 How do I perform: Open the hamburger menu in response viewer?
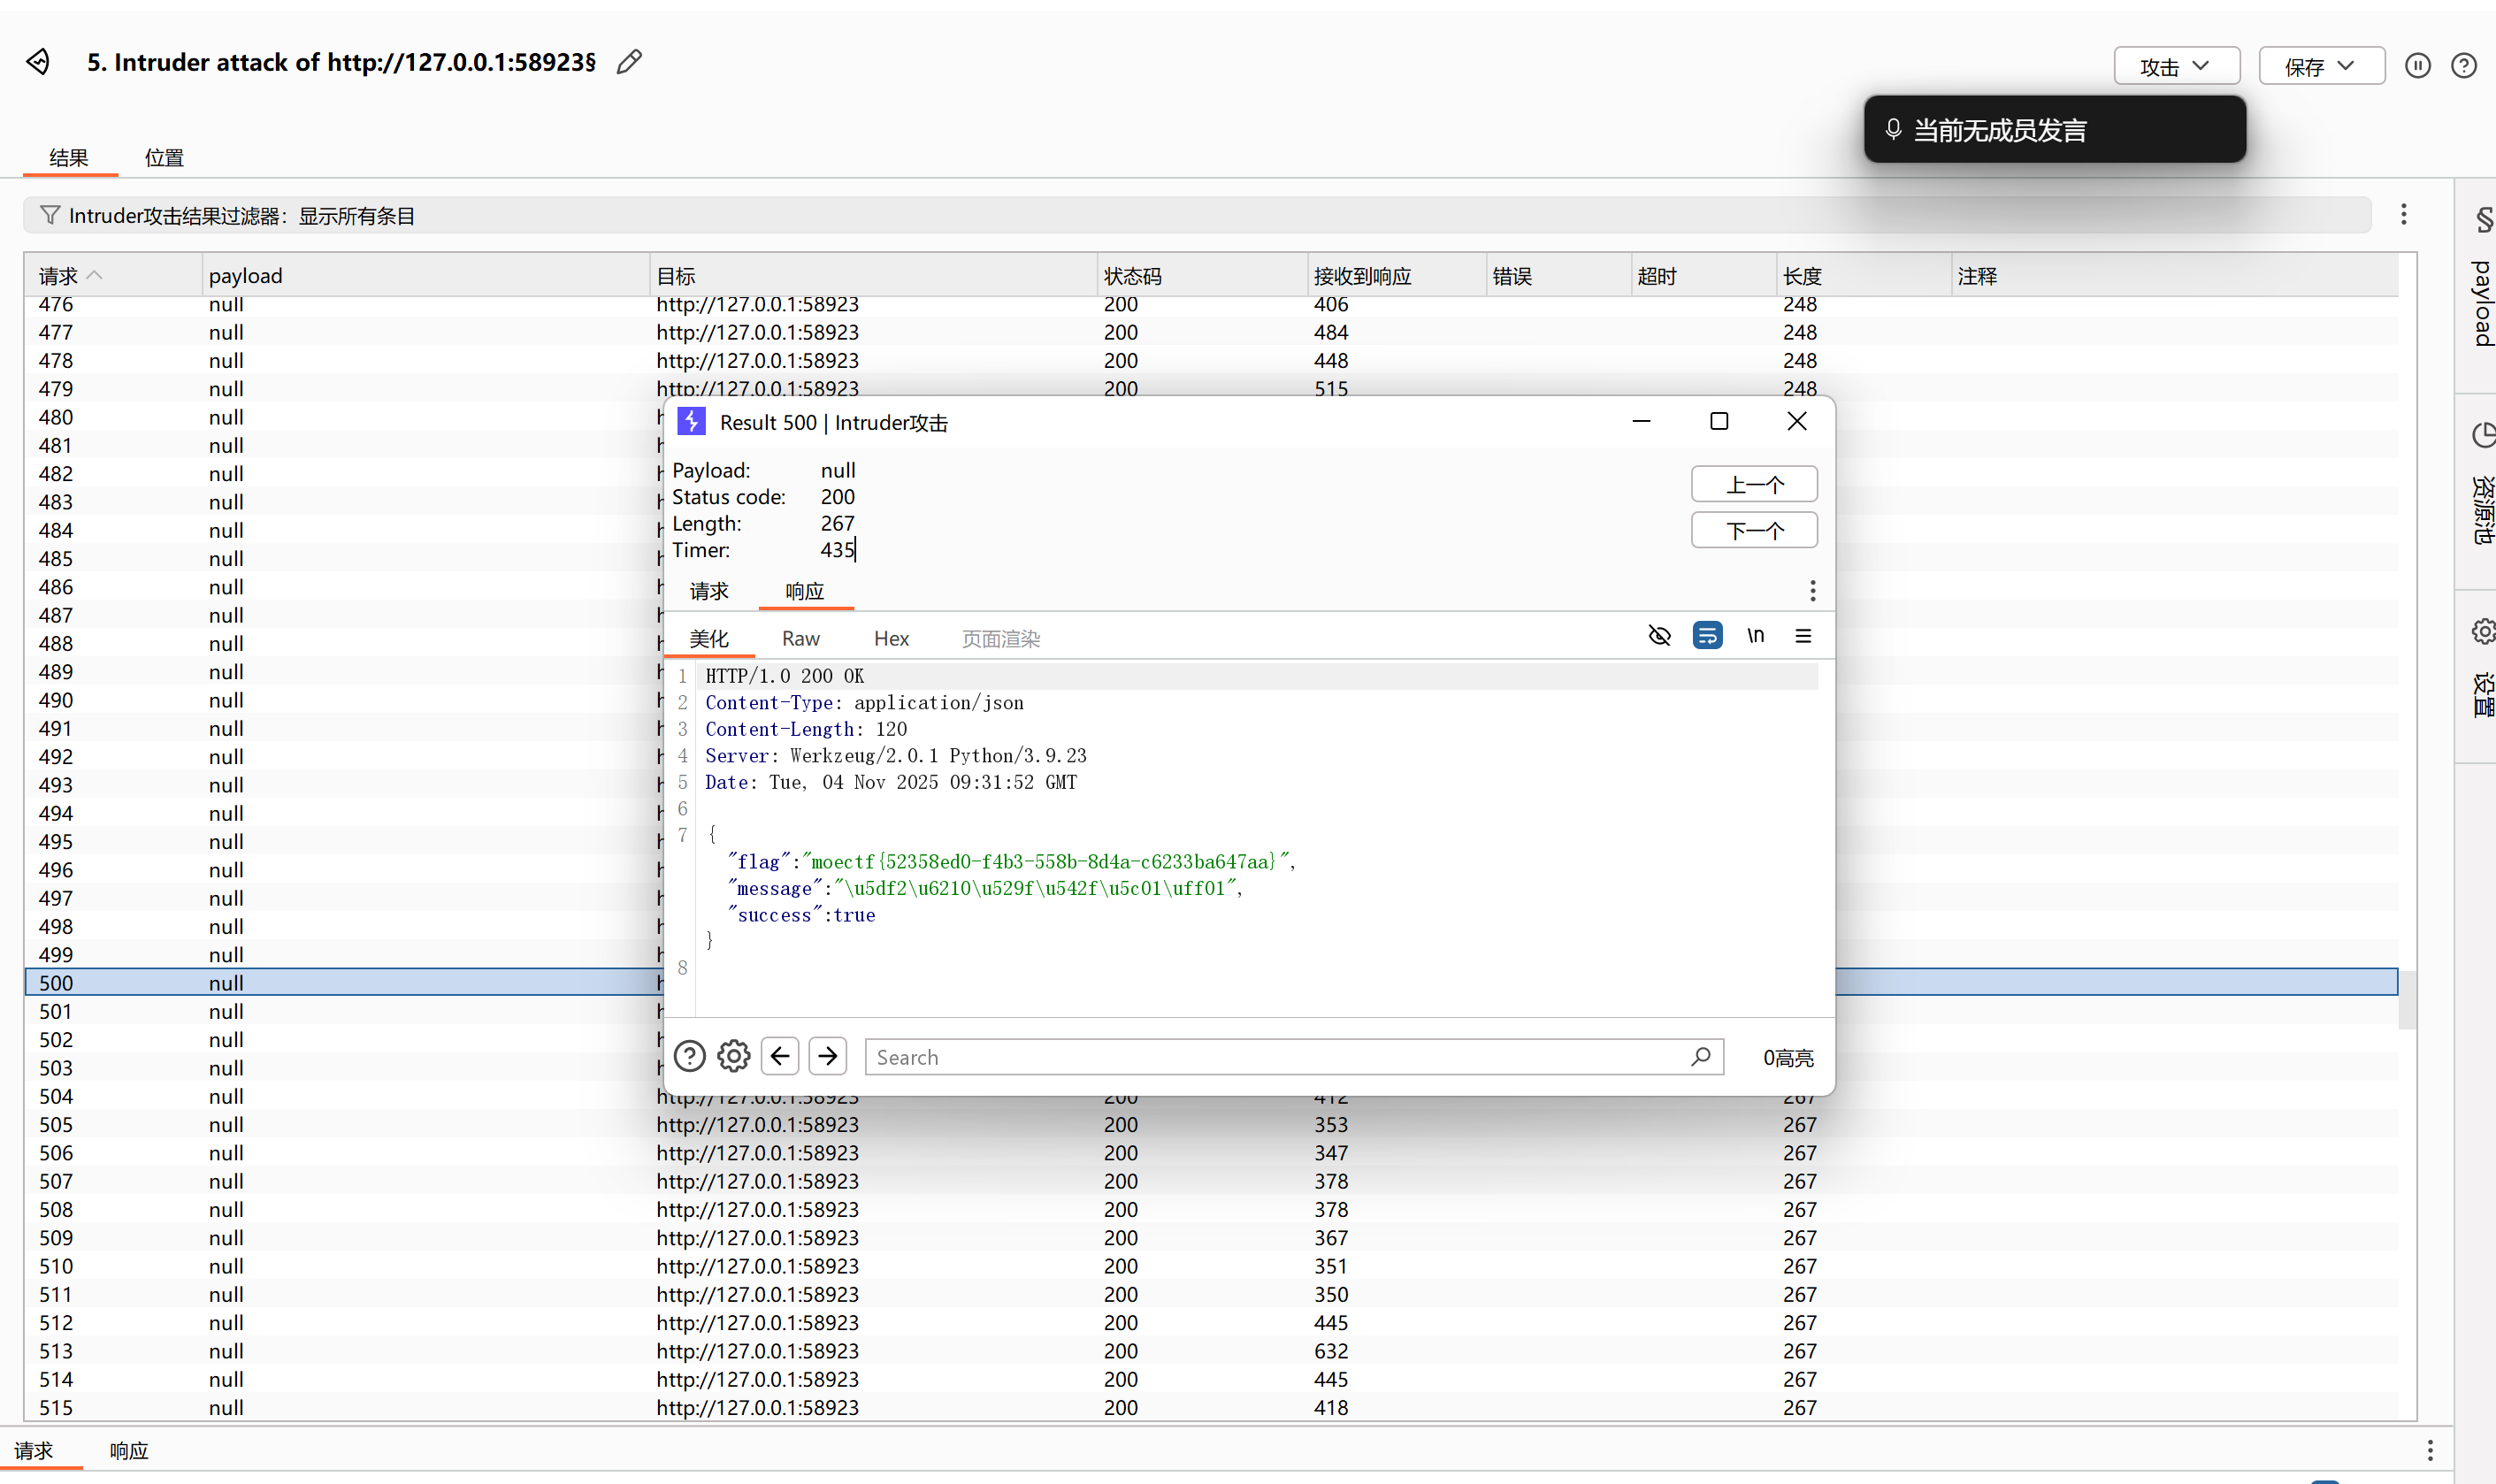coord(1803,636)
